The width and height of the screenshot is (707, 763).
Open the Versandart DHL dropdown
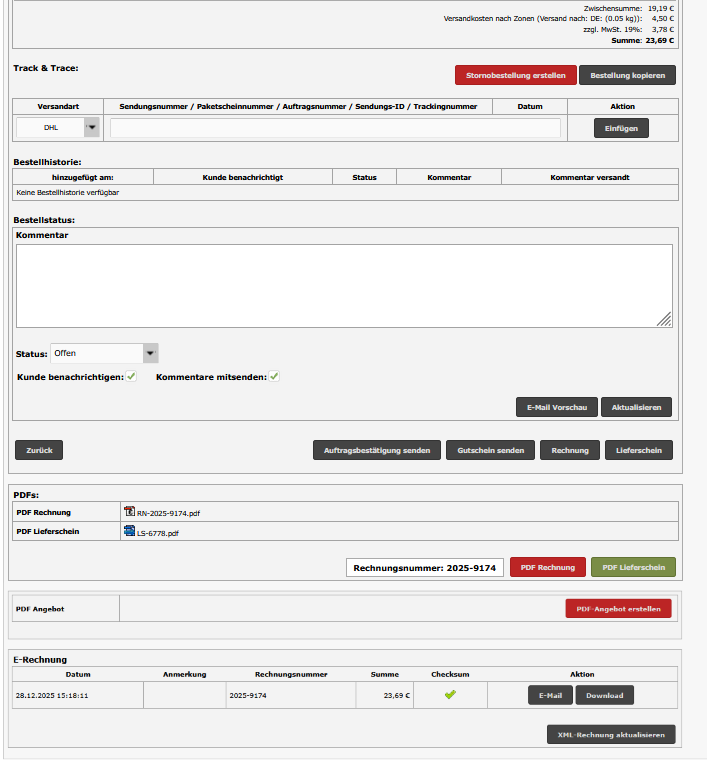click(x=92, y=127)
